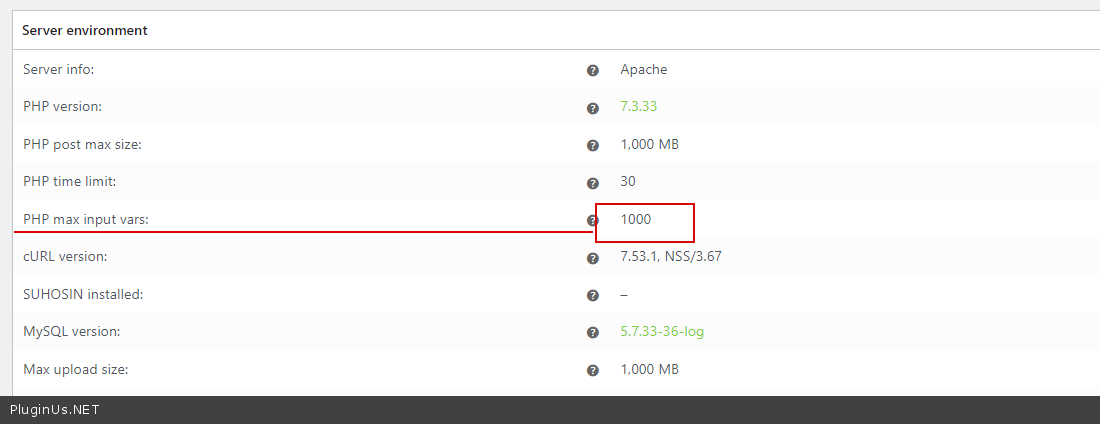Screen dimensions: 1100x424
Task: Click the help icon beside Server info
Action: pos(593,70)
